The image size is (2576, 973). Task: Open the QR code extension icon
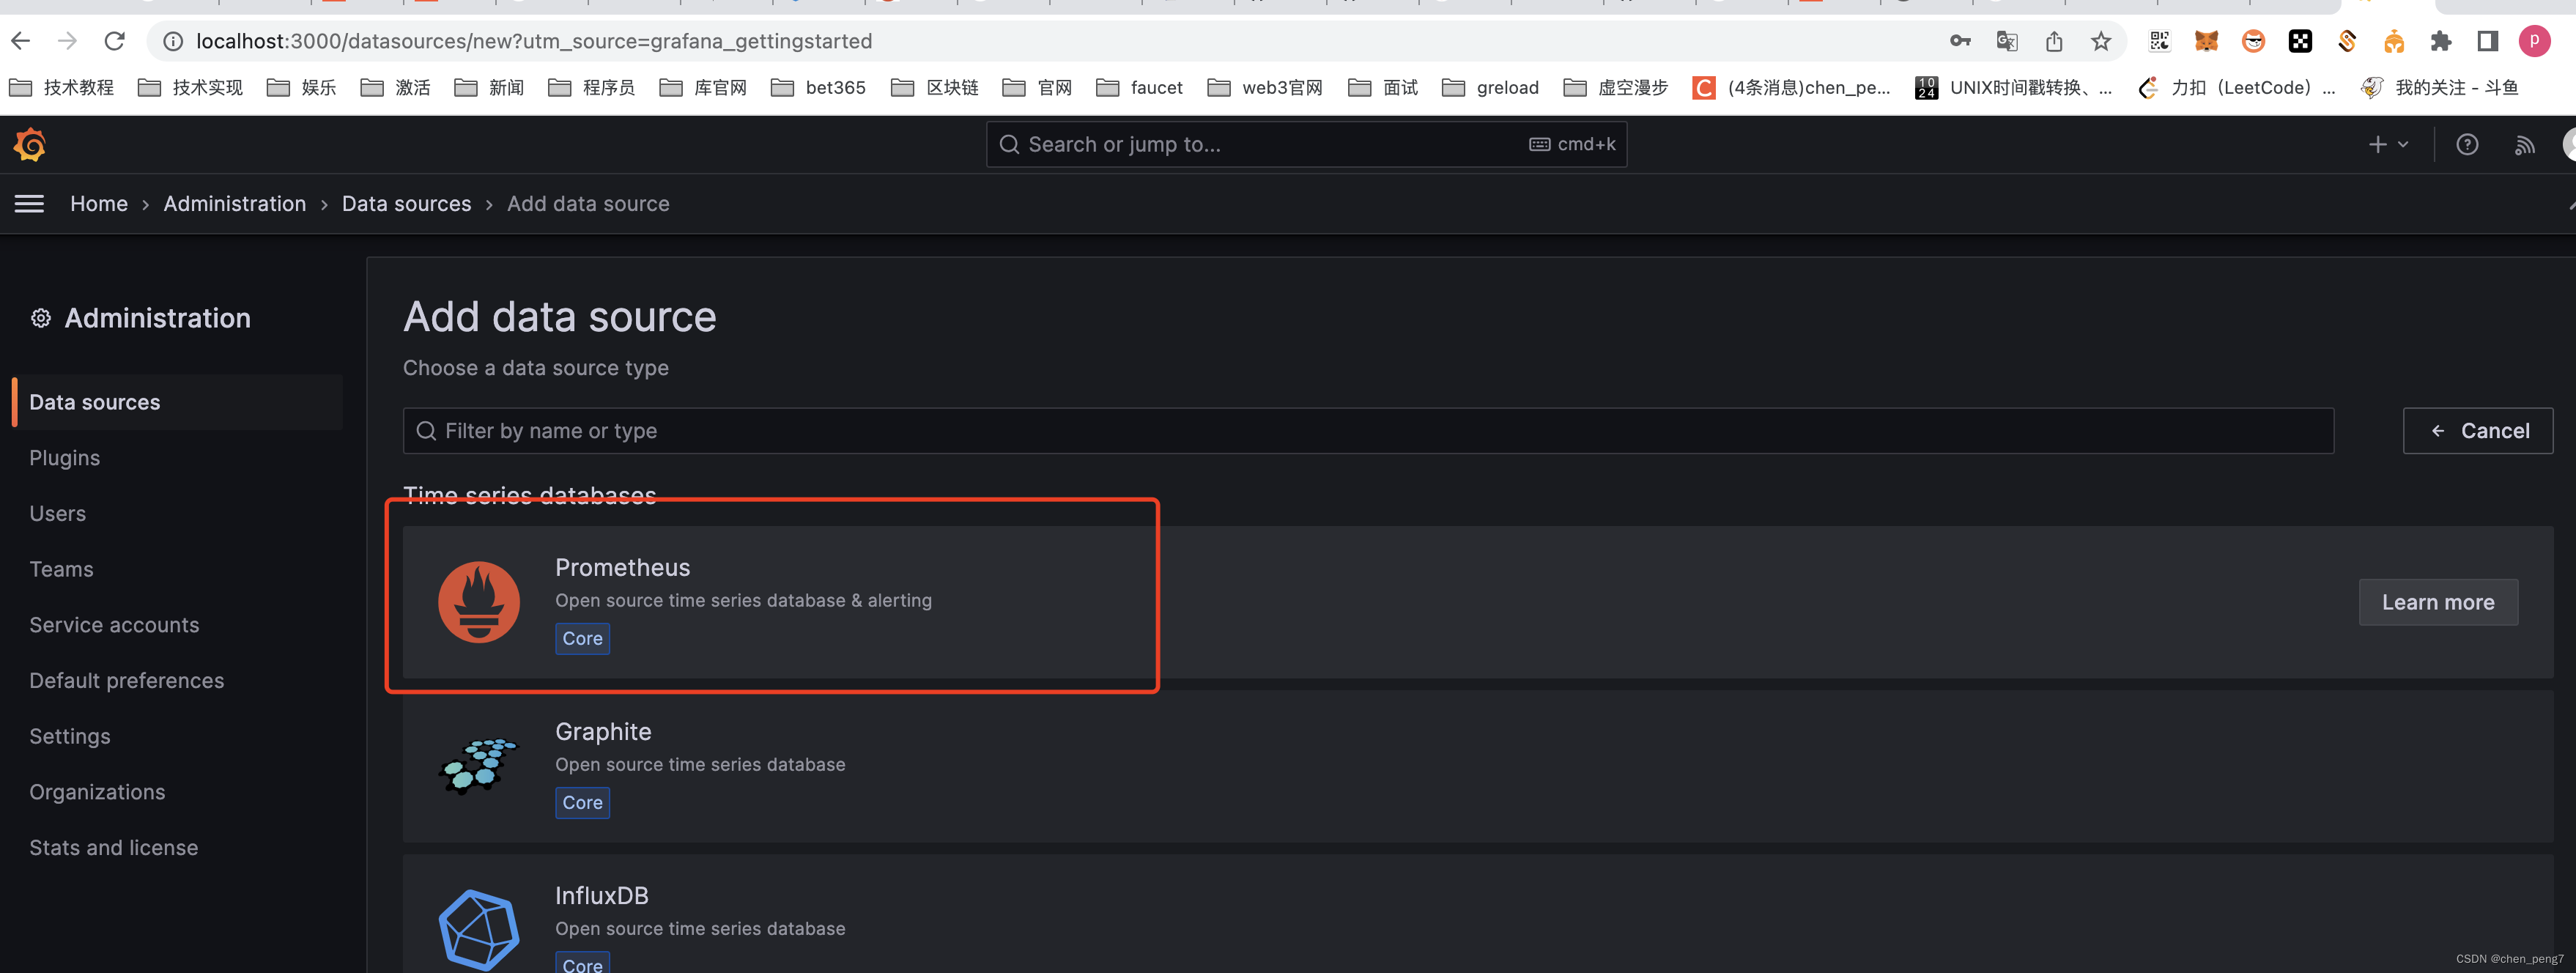pos(2160,41)
